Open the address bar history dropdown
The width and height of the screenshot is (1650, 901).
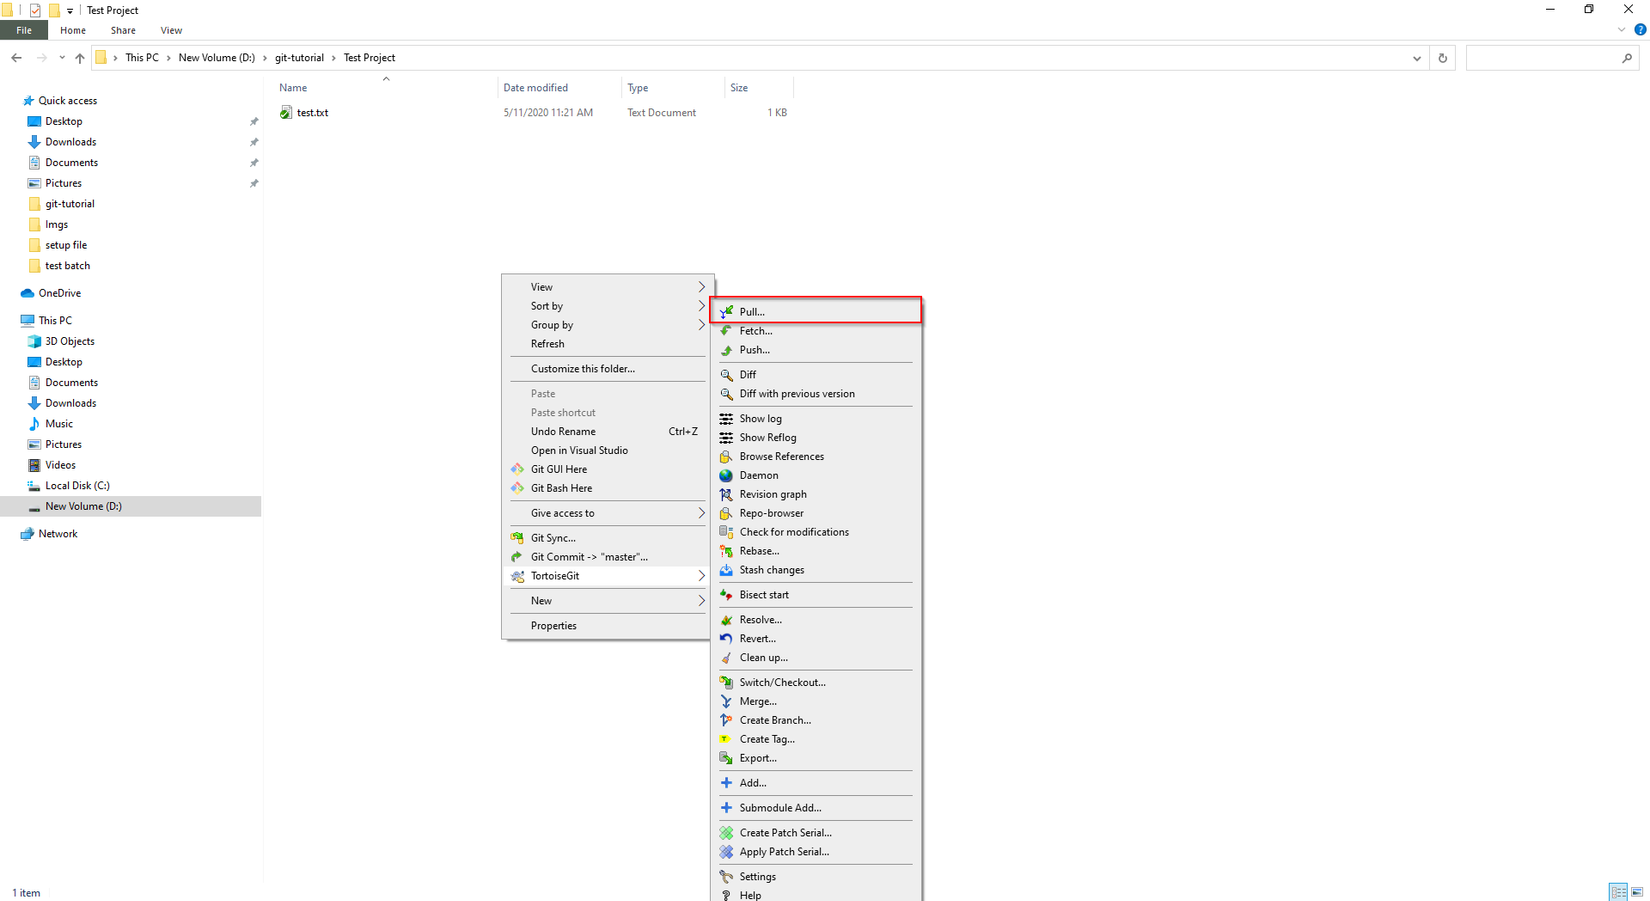(x=1417, y=58)
